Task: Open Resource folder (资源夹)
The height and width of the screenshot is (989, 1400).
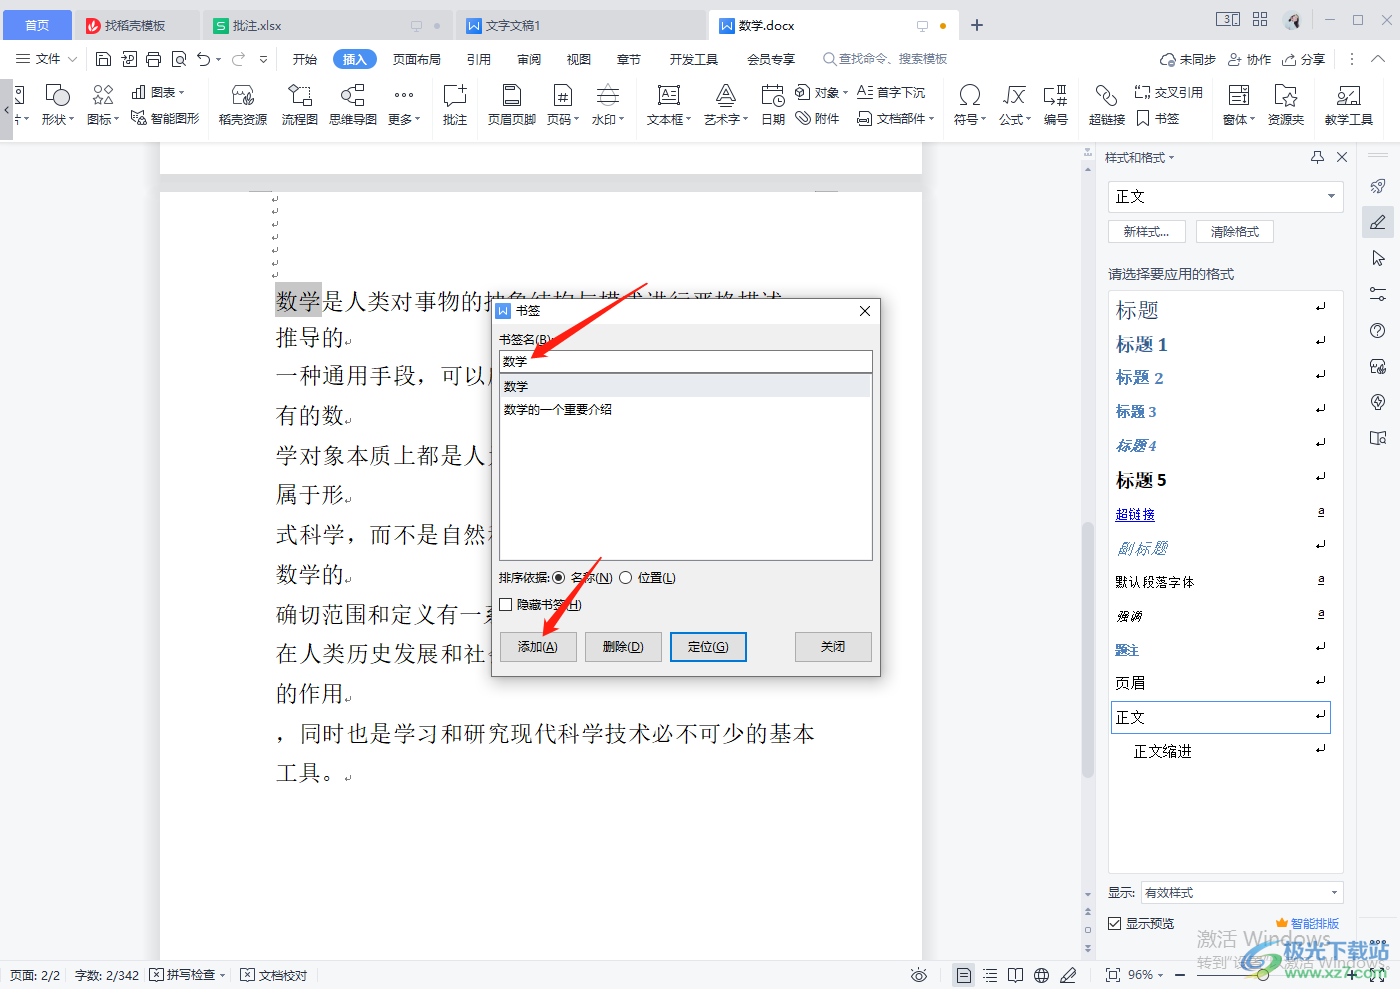Action: point(1286,104)
